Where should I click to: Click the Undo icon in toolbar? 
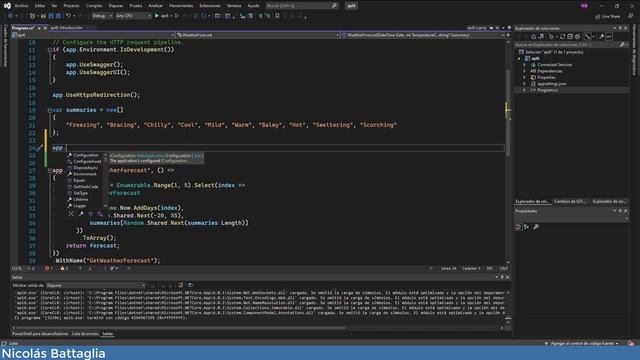point(68,16)
